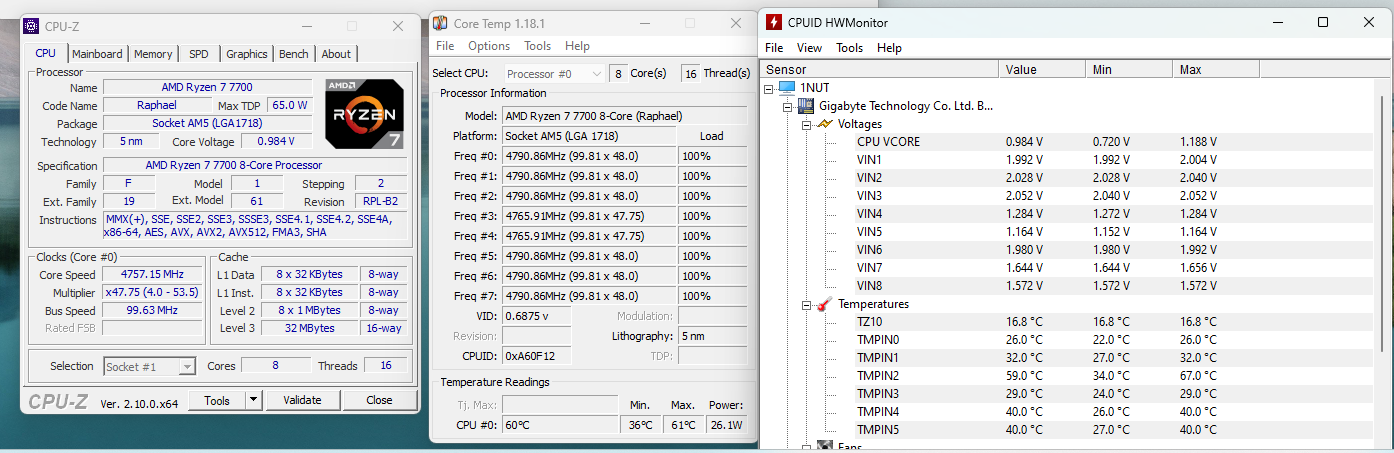Open the About tab in CPU-Z
This screenshot has width=1394, height=453.
(336, 54)
